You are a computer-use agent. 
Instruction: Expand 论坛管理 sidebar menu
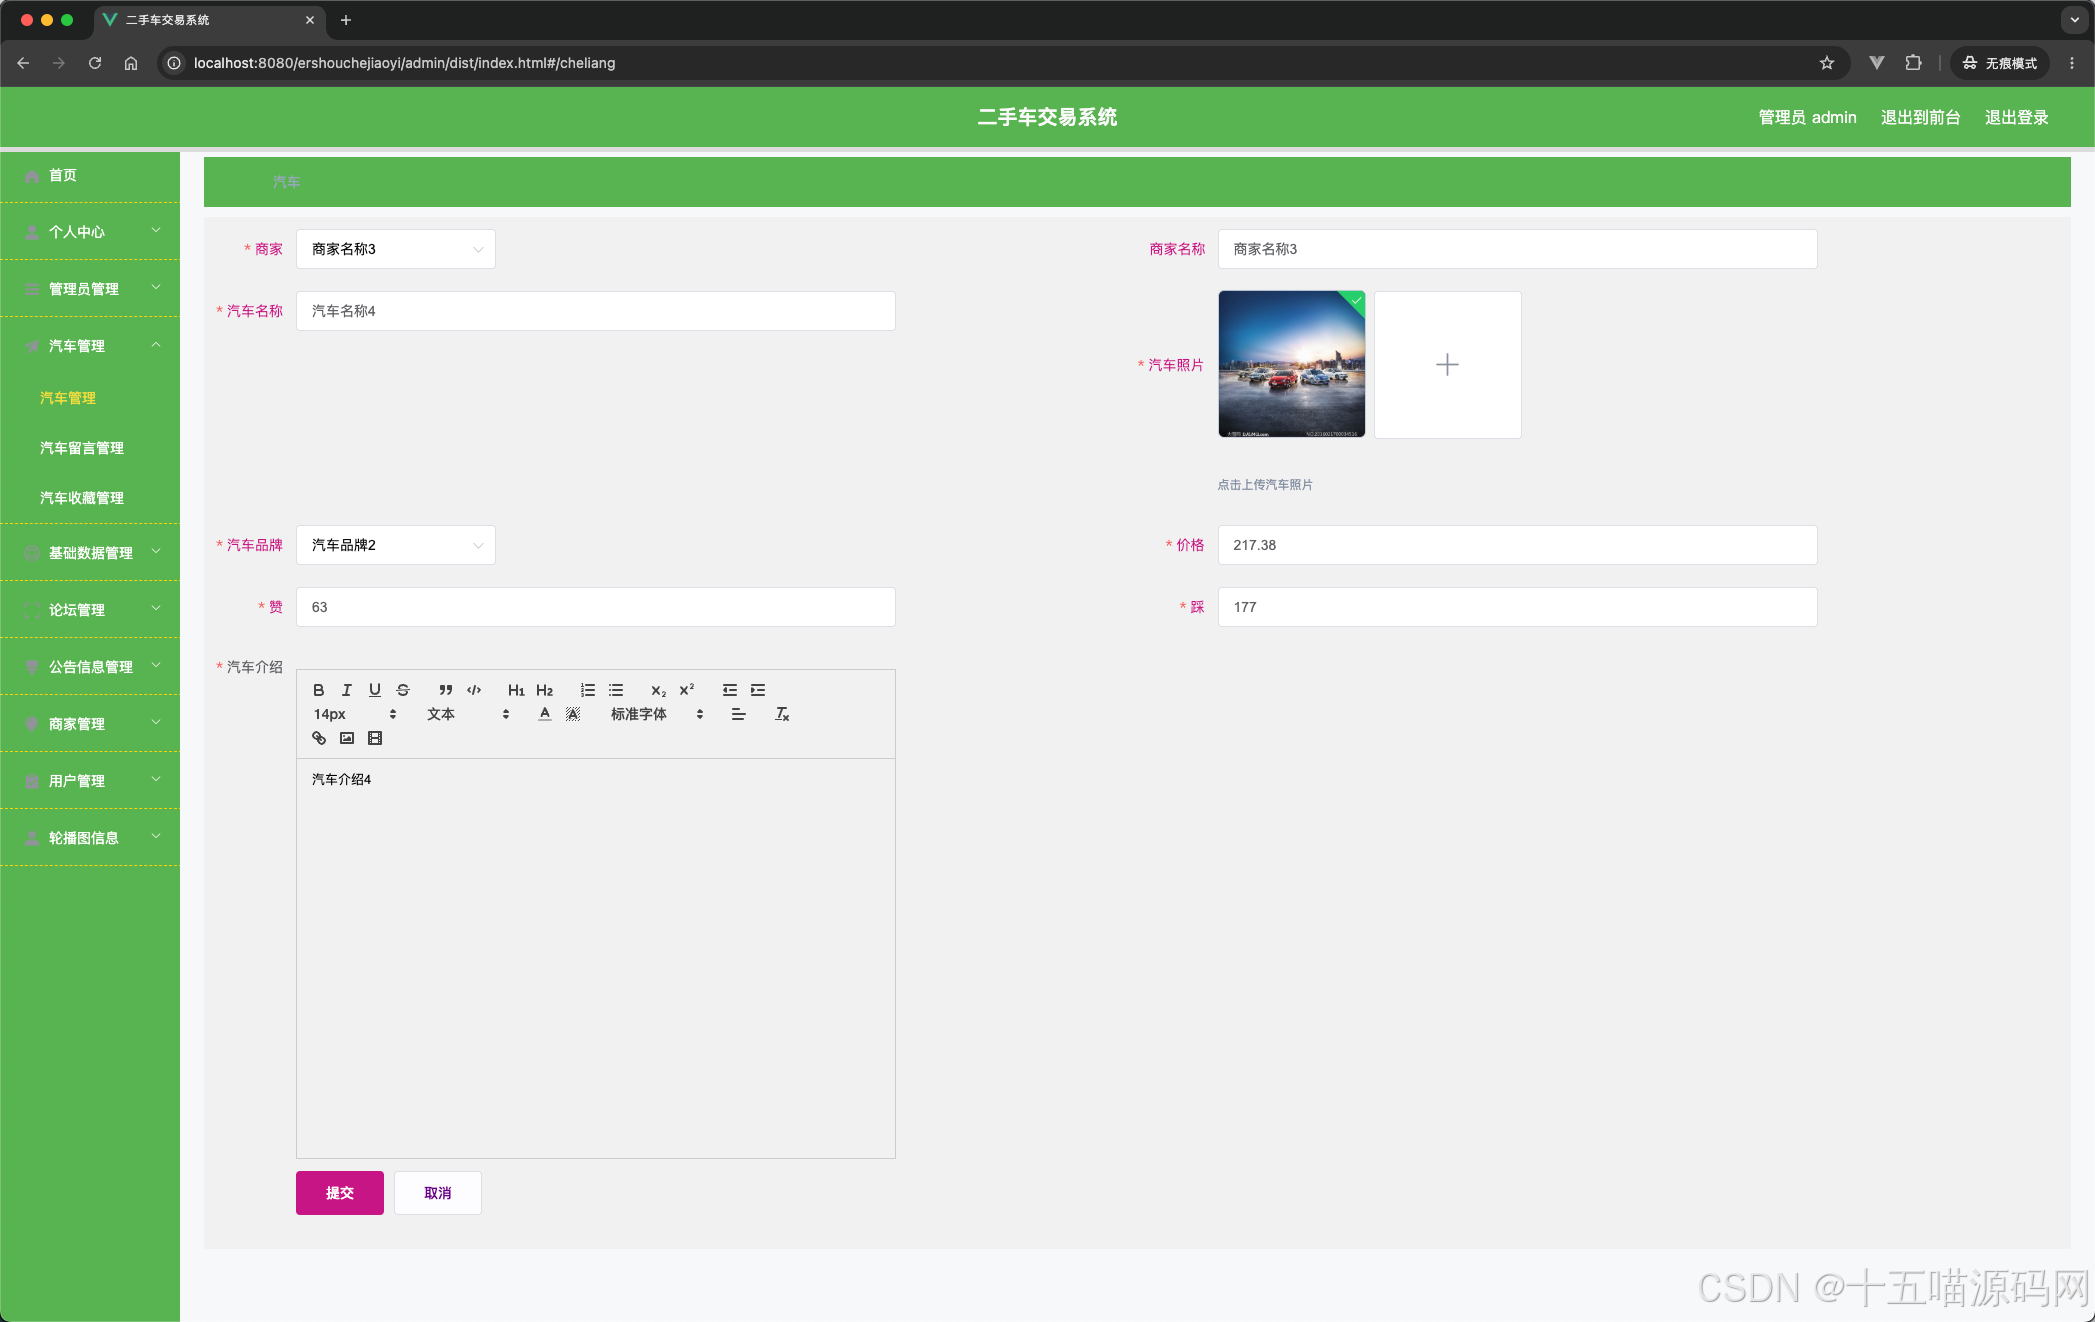[90, 610]
